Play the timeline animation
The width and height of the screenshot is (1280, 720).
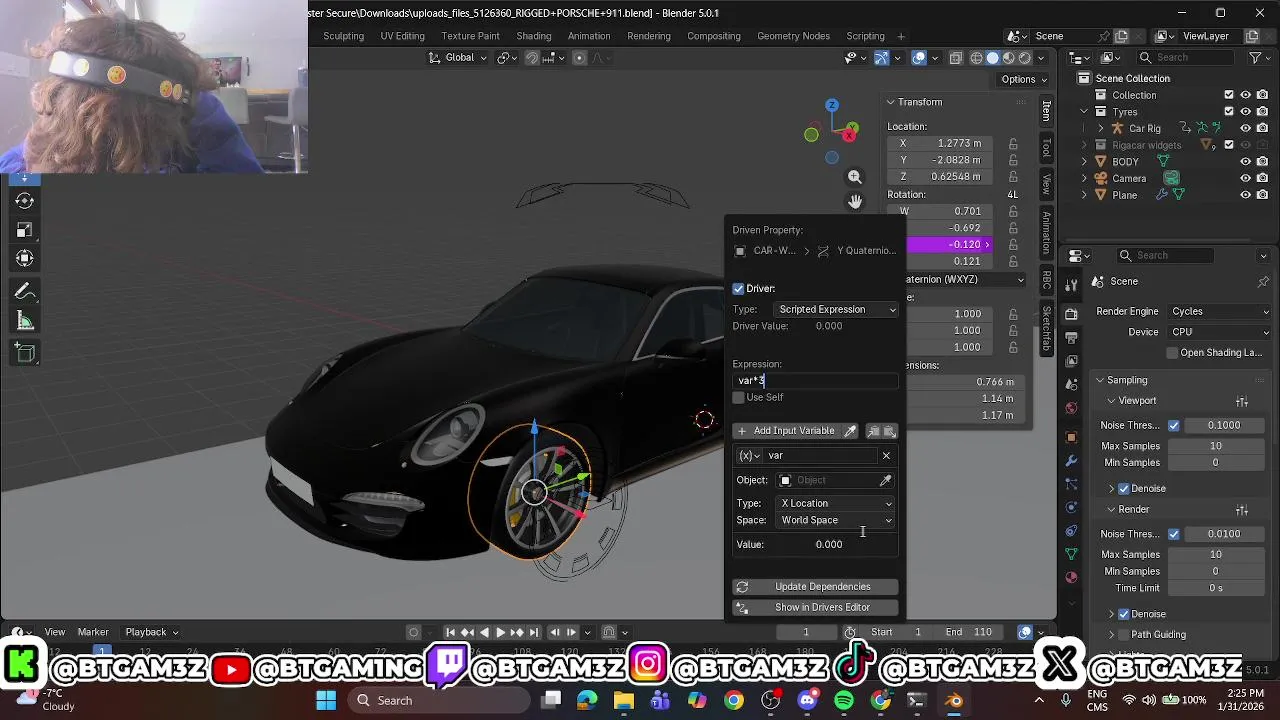pyautogui.click(x=500, y=632)
